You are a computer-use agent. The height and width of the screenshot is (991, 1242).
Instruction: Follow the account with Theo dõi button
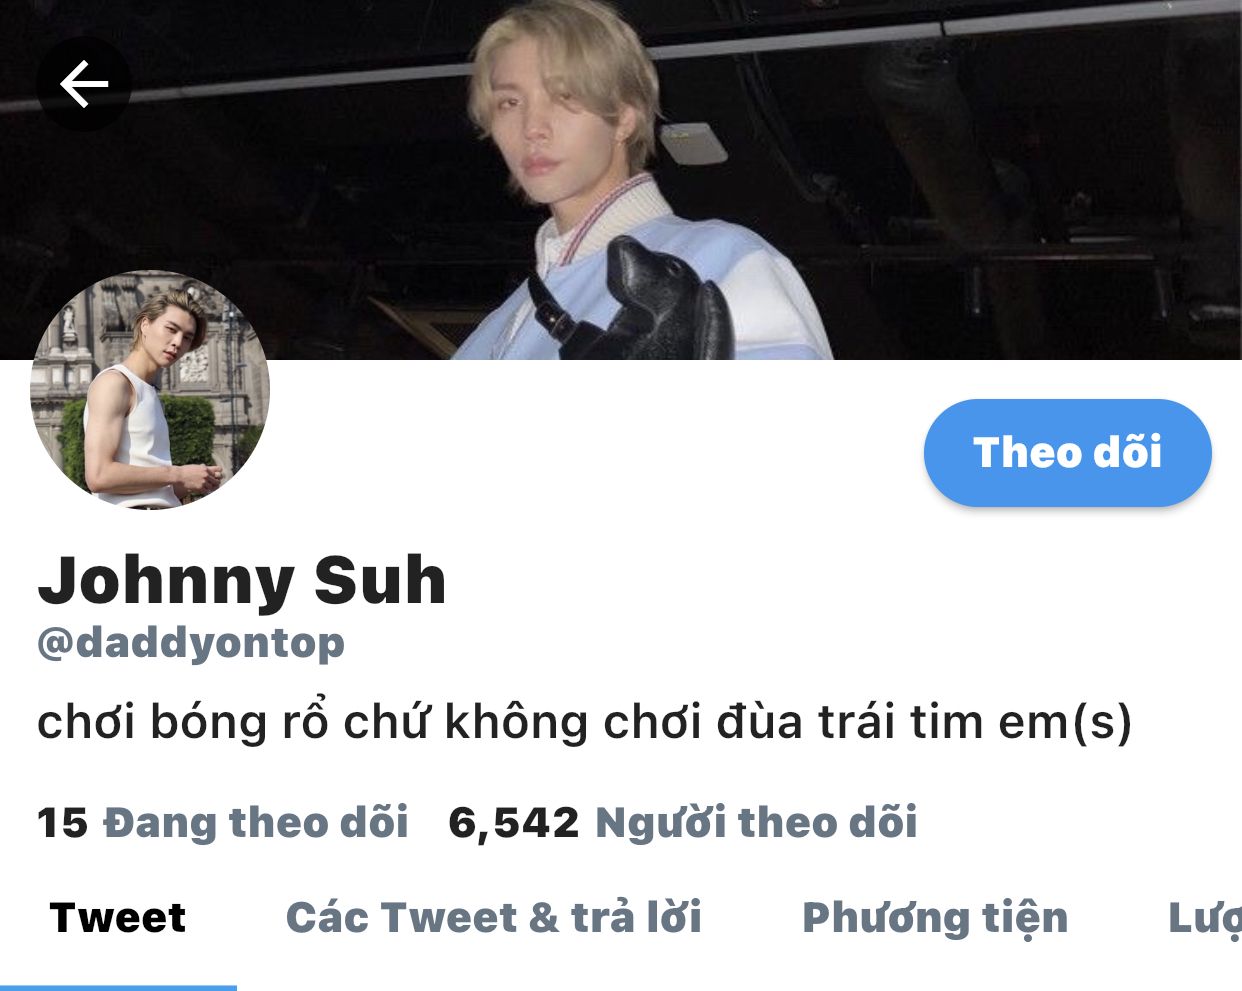point(1067,452)
